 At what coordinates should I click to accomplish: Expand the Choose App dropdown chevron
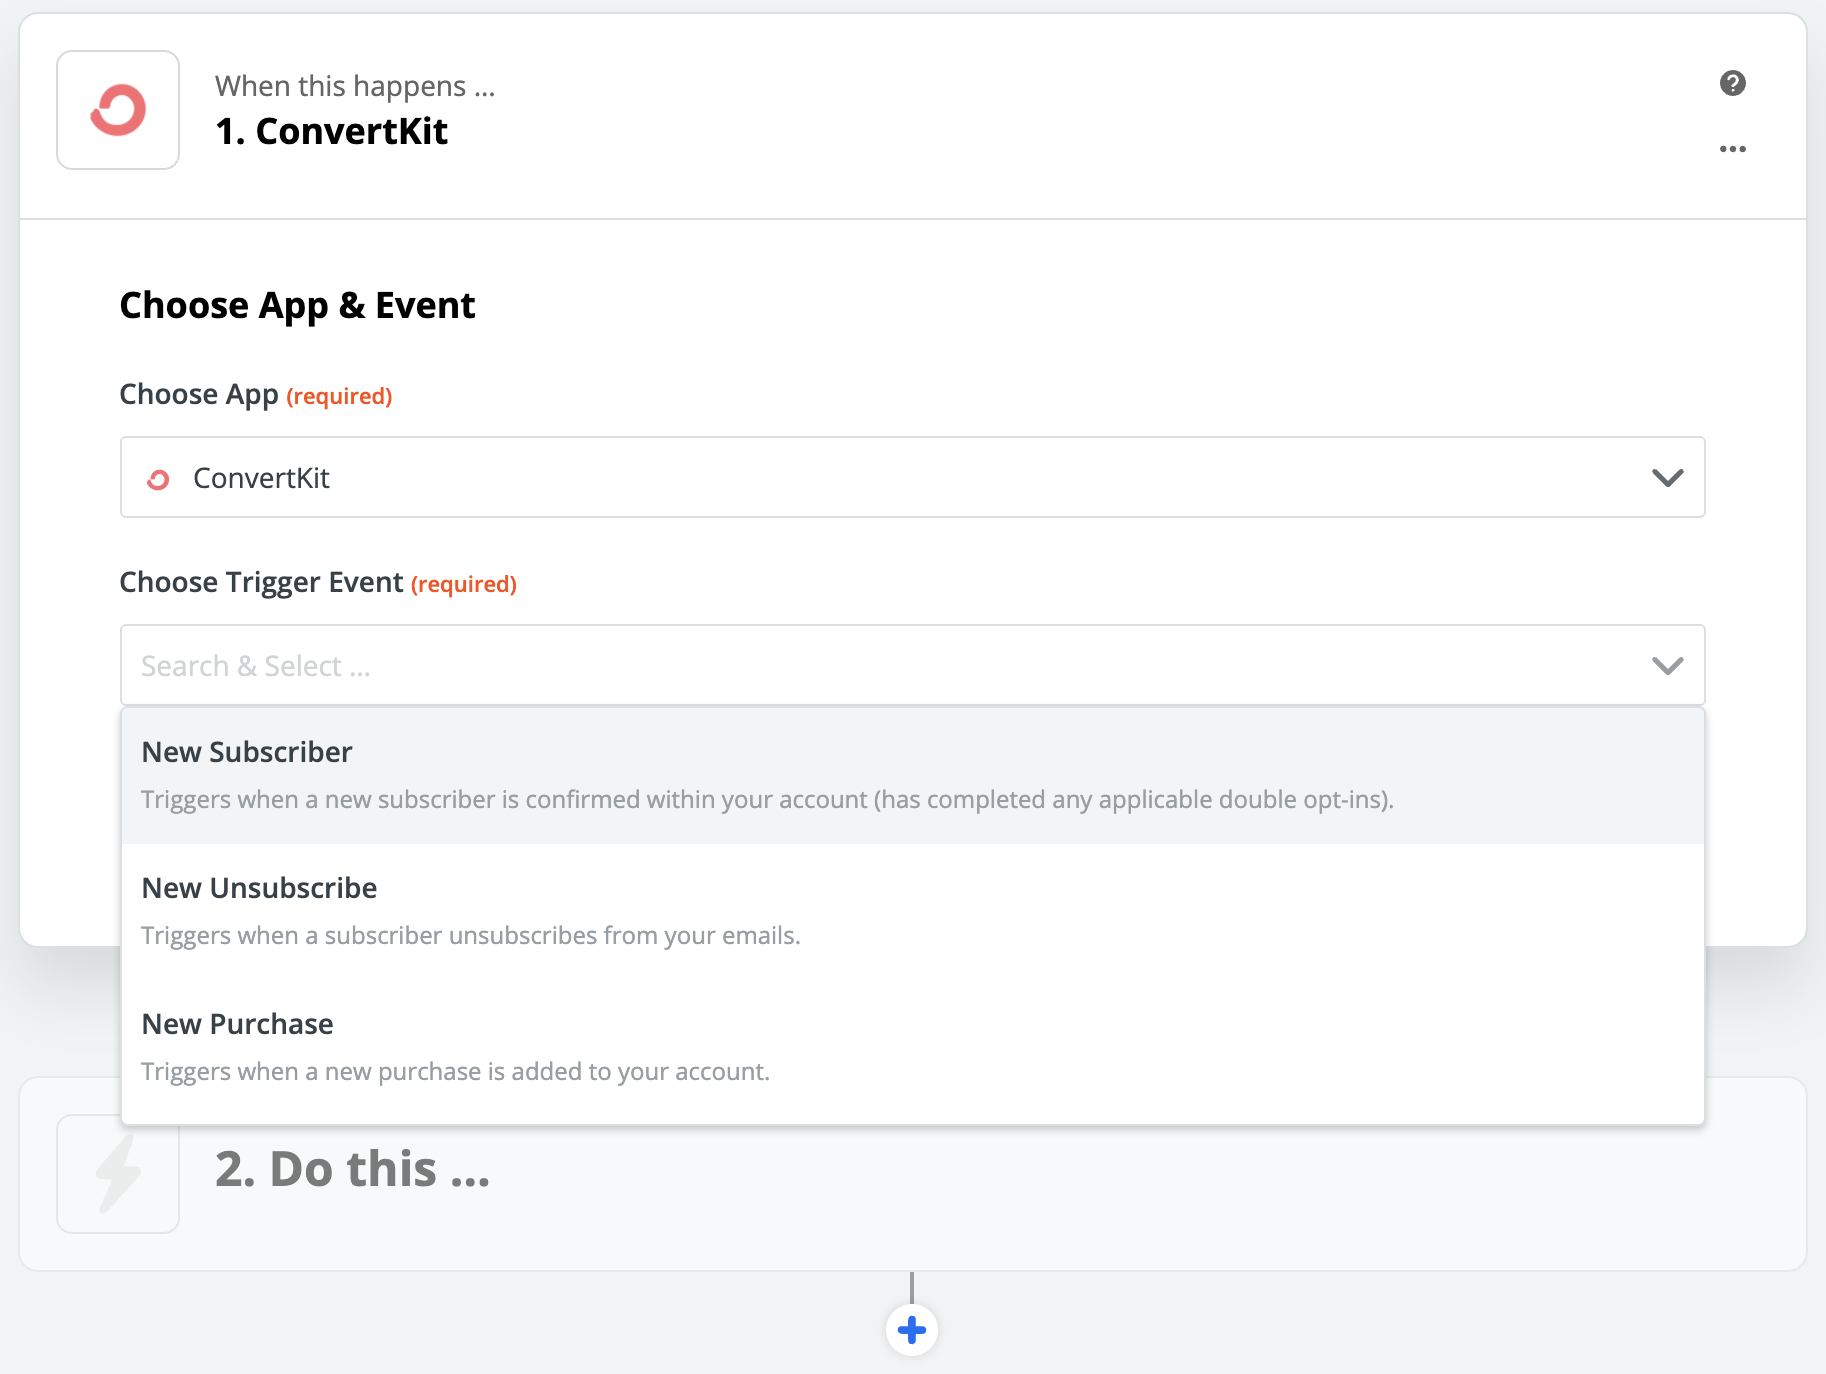click(1667, 478)
